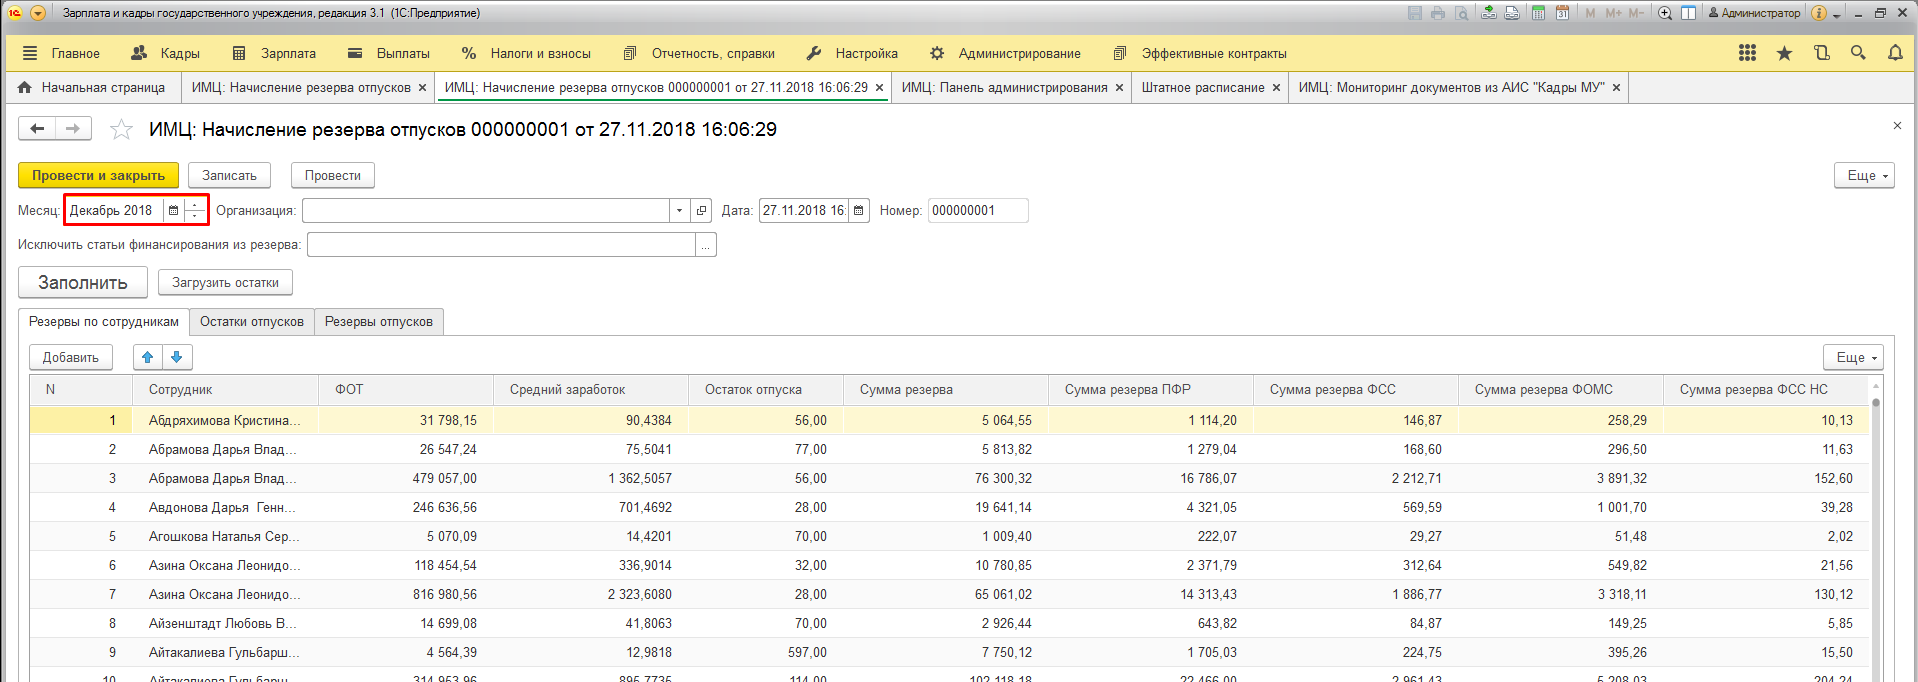Open selection for Исключить статьи финансирования field

[x=706, y=245]
